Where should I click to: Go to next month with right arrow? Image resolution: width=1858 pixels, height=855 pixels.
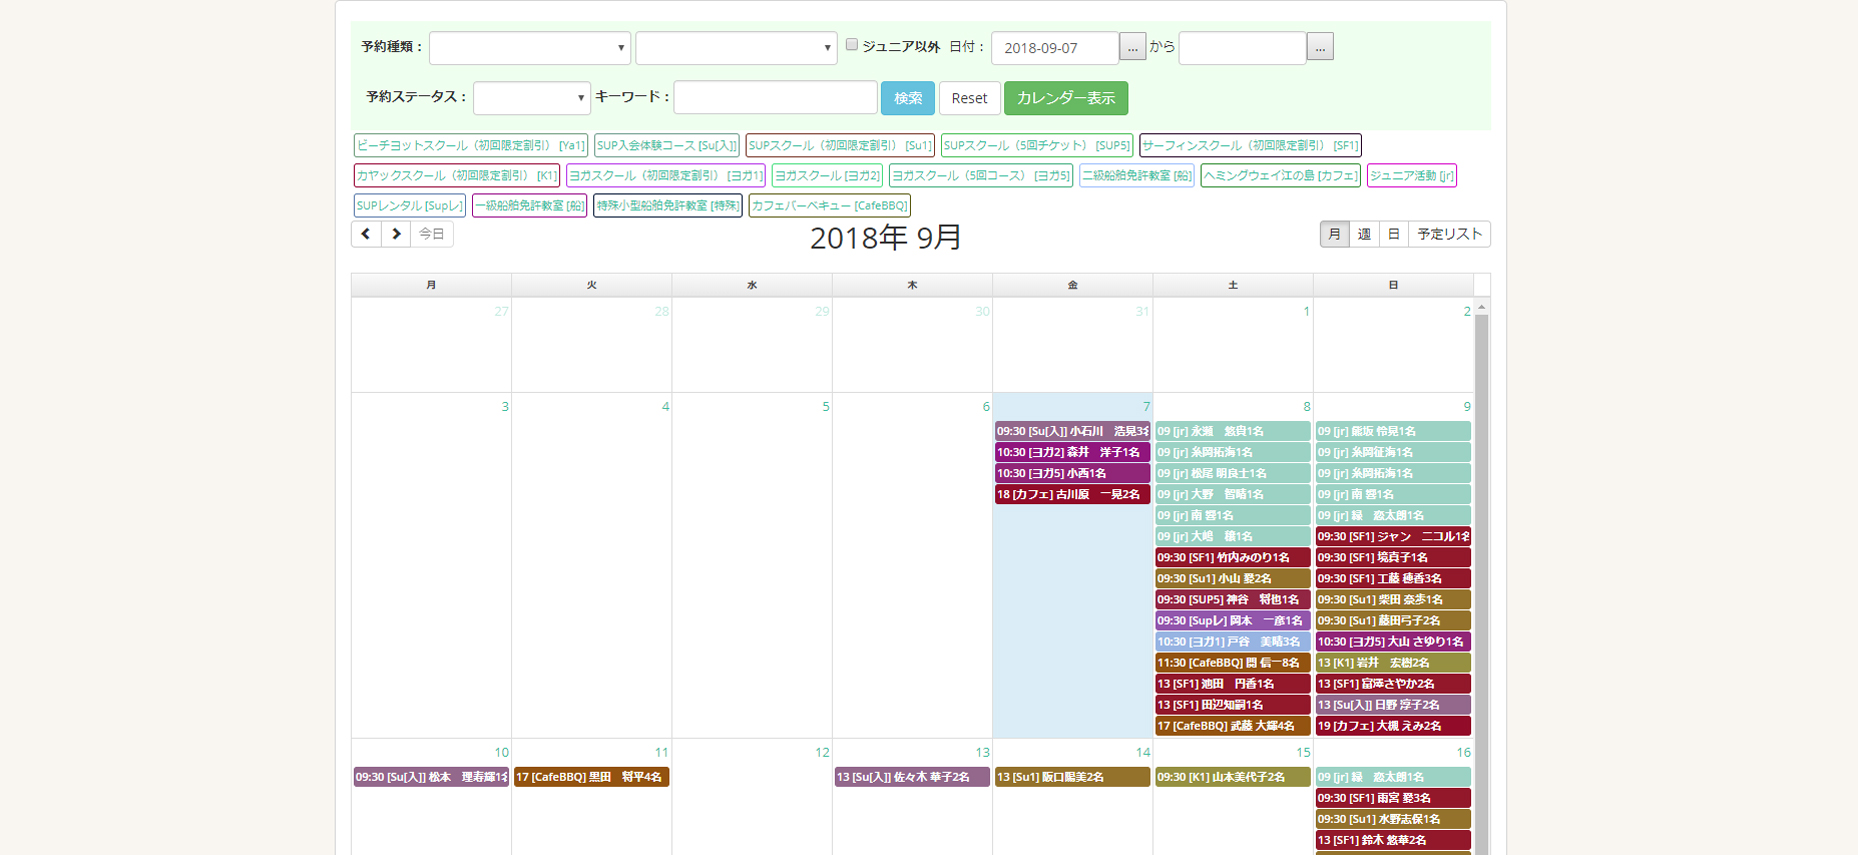click(x=396, y=234)
